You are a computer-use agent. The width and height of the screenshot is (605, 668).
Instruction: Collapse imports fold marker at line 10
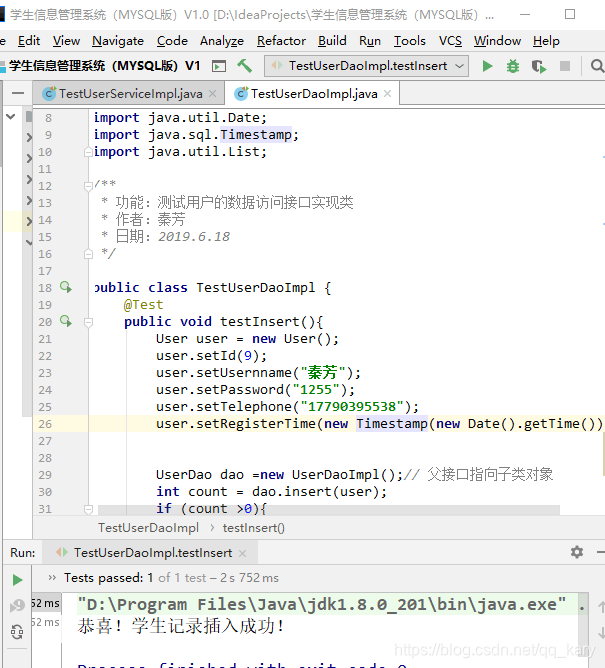(x=88, y=152)
